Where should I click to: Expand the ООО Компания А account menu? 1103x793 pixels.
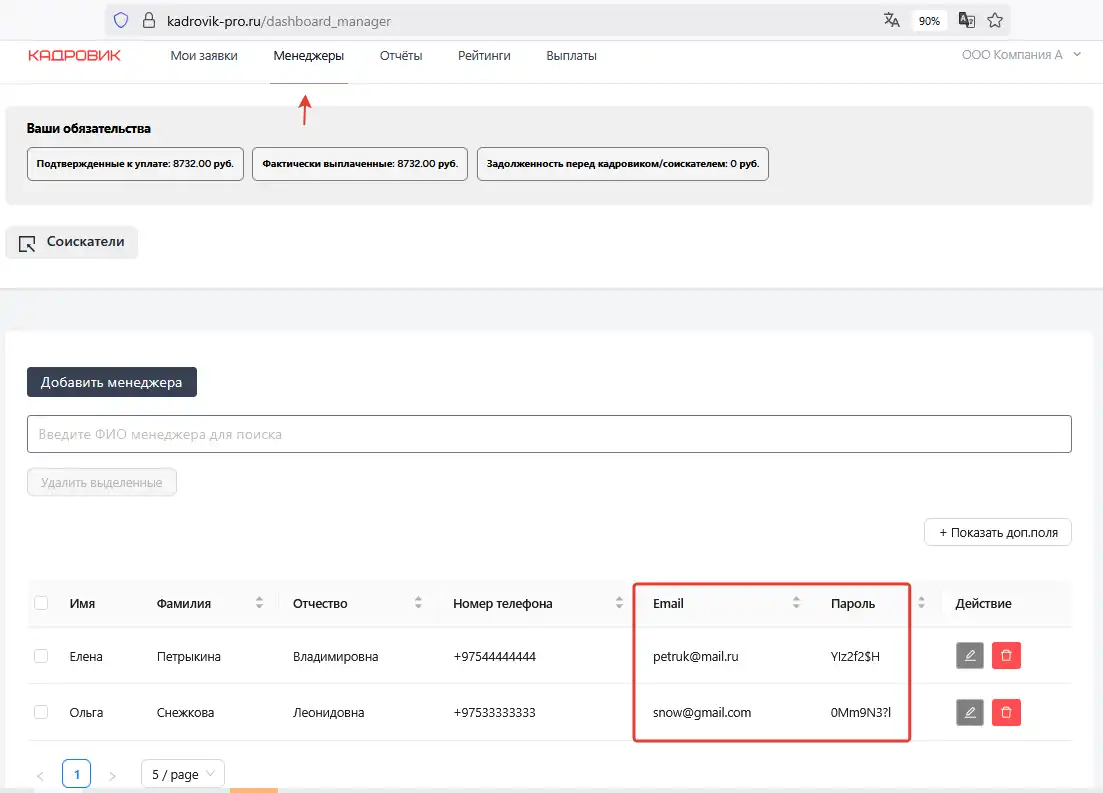click(x=1021, y=56)
